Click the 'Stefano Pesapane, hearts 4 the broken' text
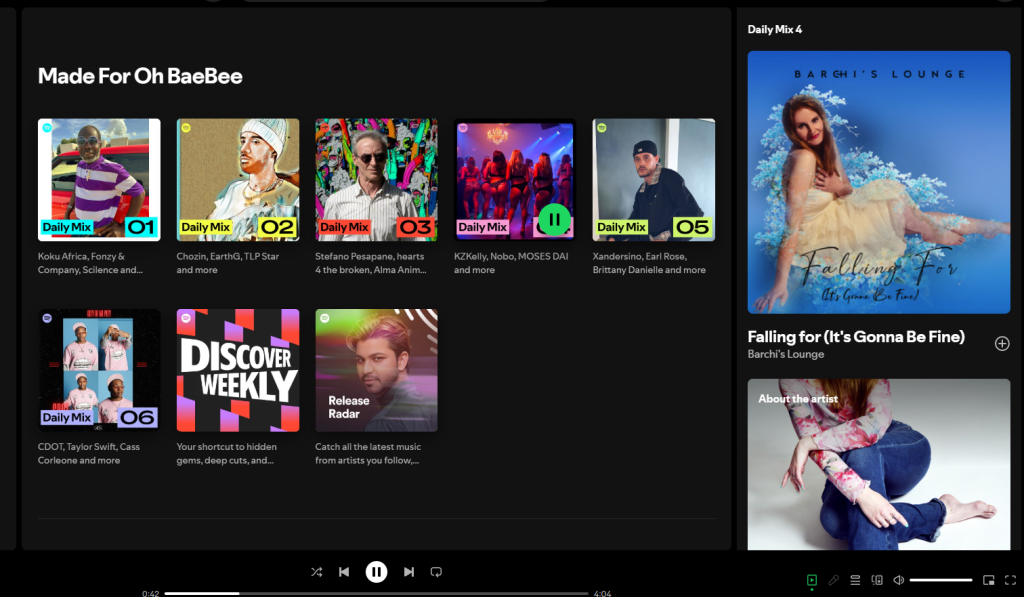The height and width of the screenshot is (597, 1024). (371, 263)
